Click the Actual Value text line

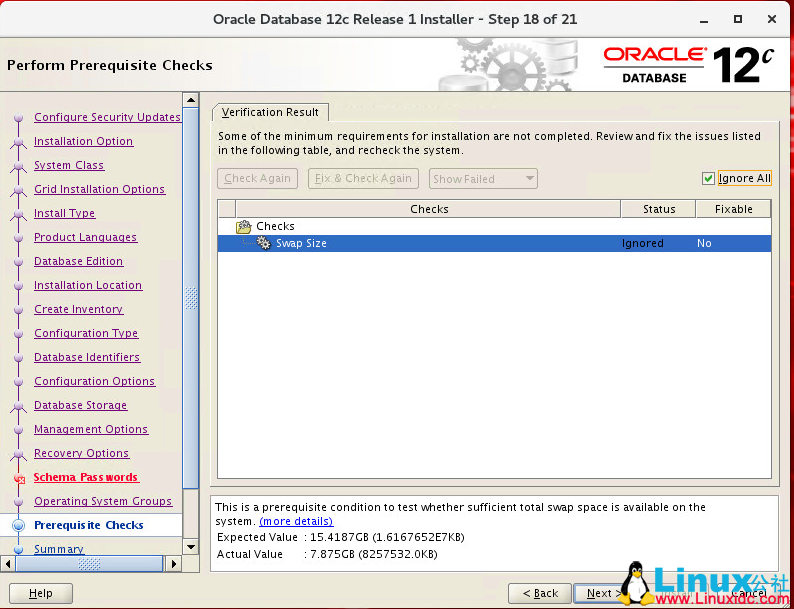coord(327,554)
